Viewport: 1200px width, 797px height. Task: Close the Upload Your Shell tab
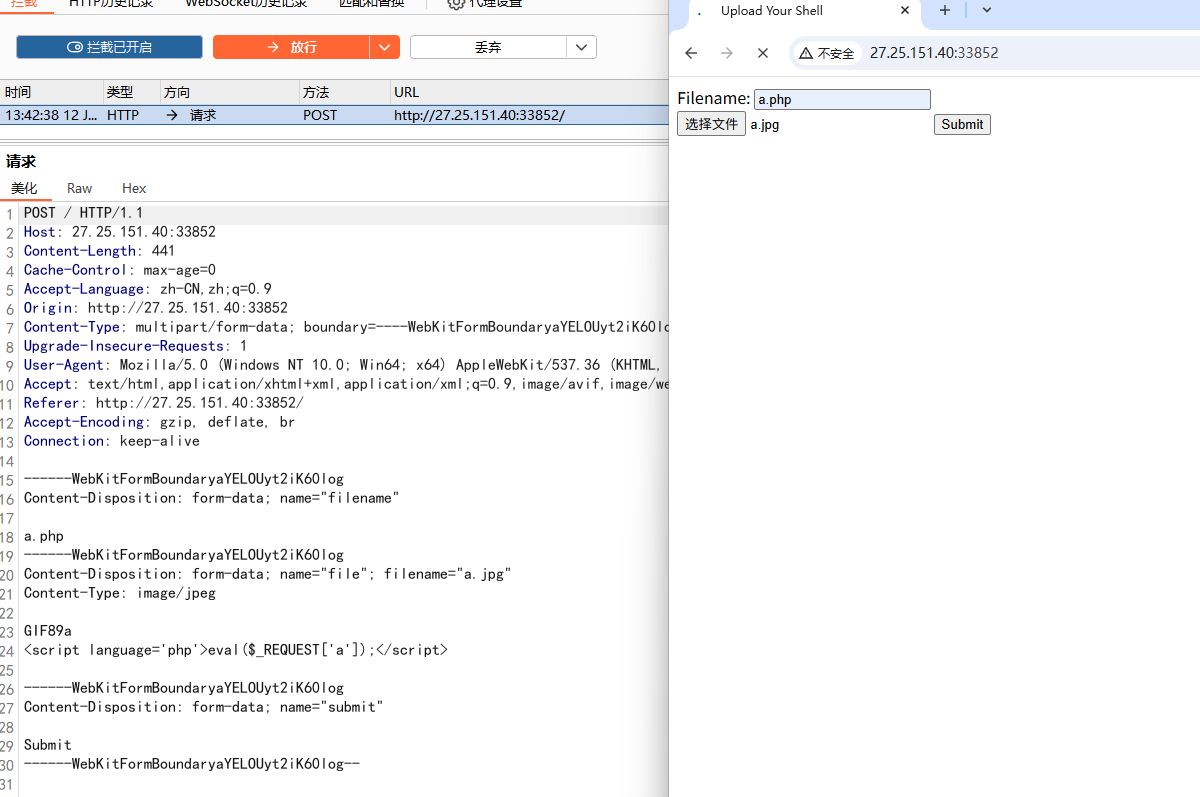(x=905, y=11)
